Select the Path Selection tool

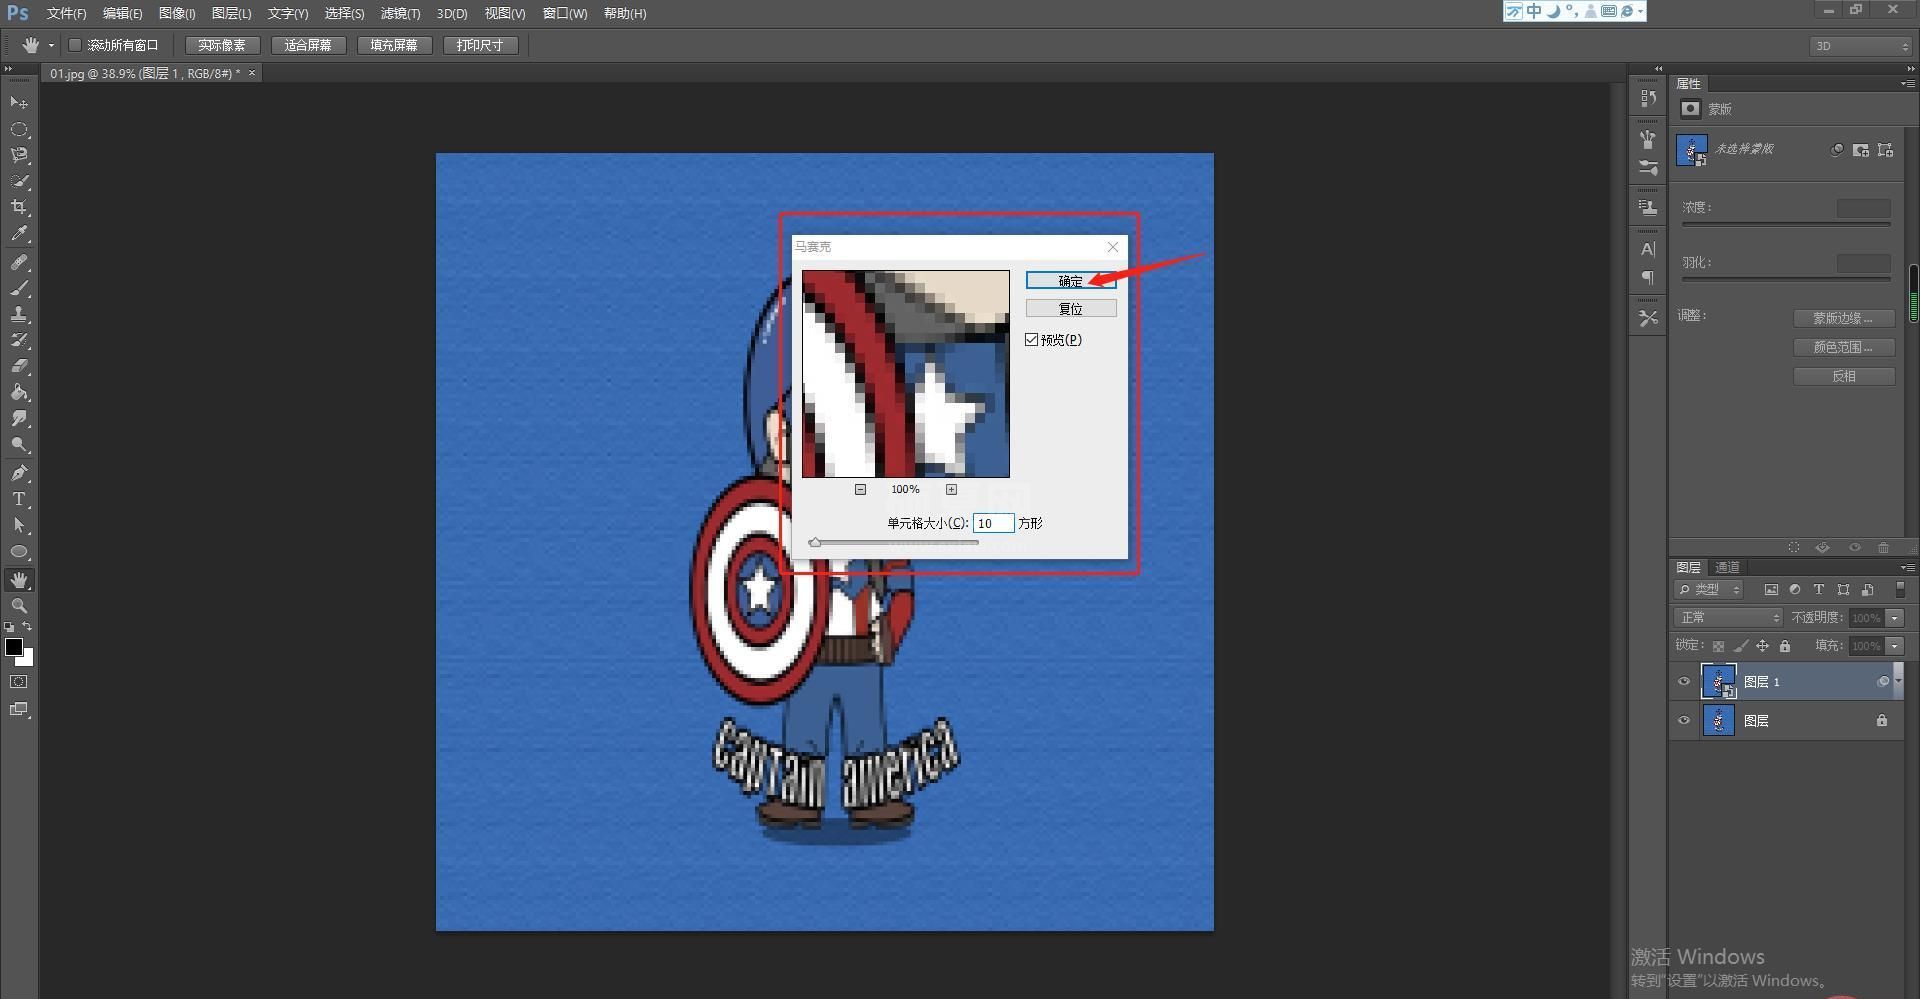coord(19,525)
